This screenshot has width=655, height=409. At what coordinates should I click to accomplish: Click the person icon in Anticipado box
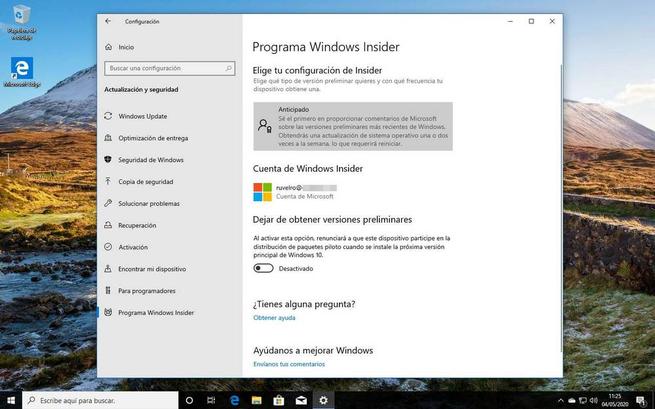[265, 126]
